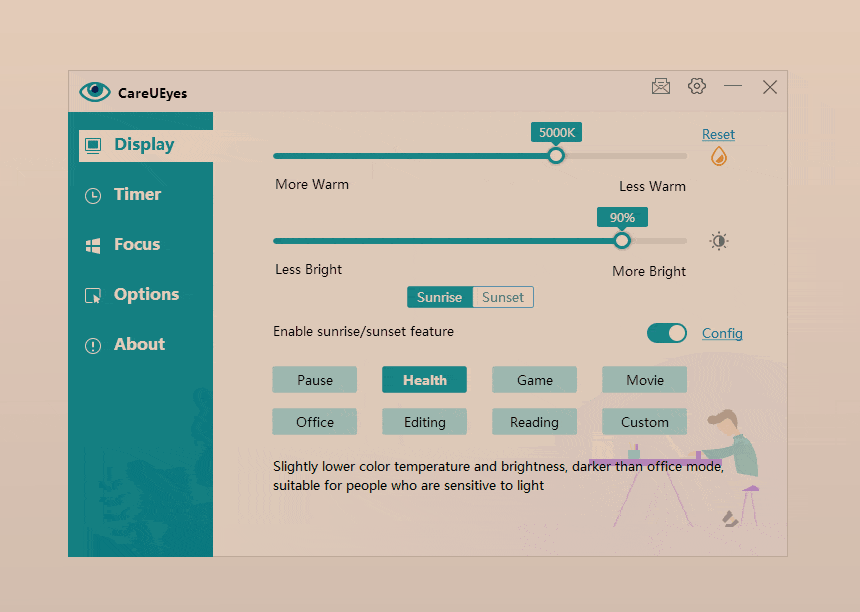
Task: Click the 5000K temperature value label
Action: click(x=557, y=132)
